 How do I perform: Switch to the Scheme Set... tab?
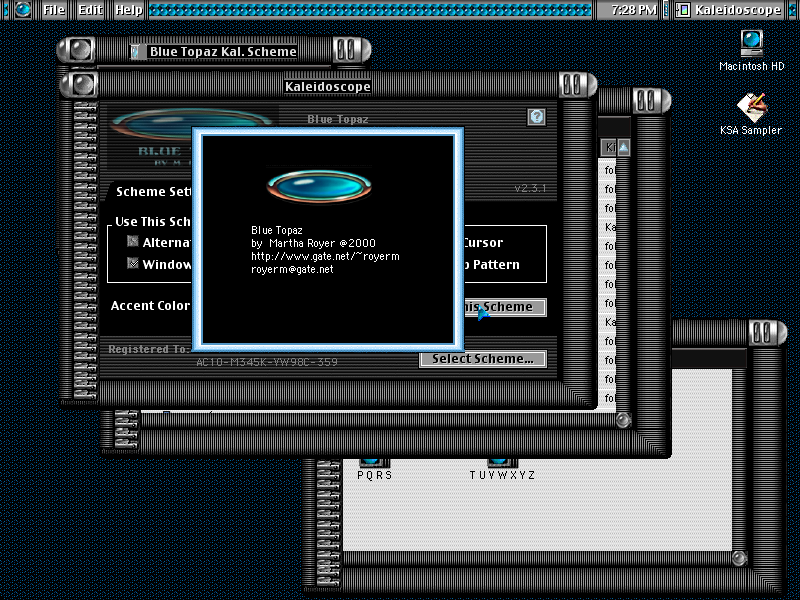pos(153,192)
